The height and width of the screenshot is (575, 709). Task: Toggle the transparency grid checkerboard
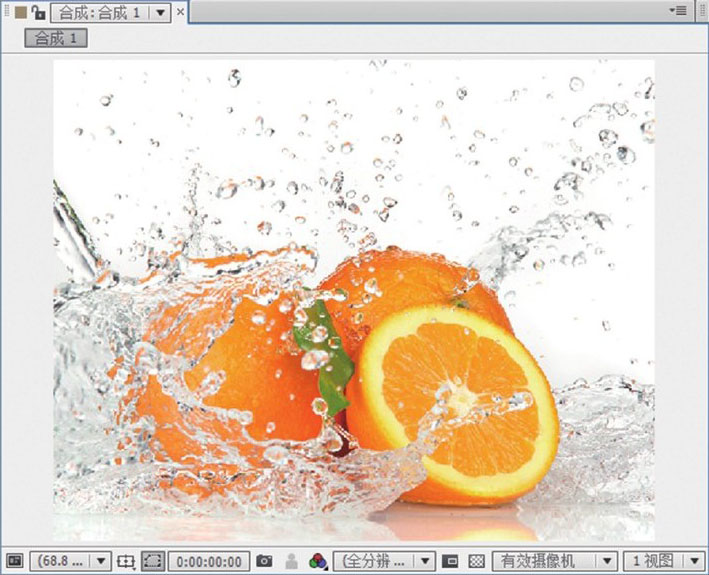click(477, 562)
